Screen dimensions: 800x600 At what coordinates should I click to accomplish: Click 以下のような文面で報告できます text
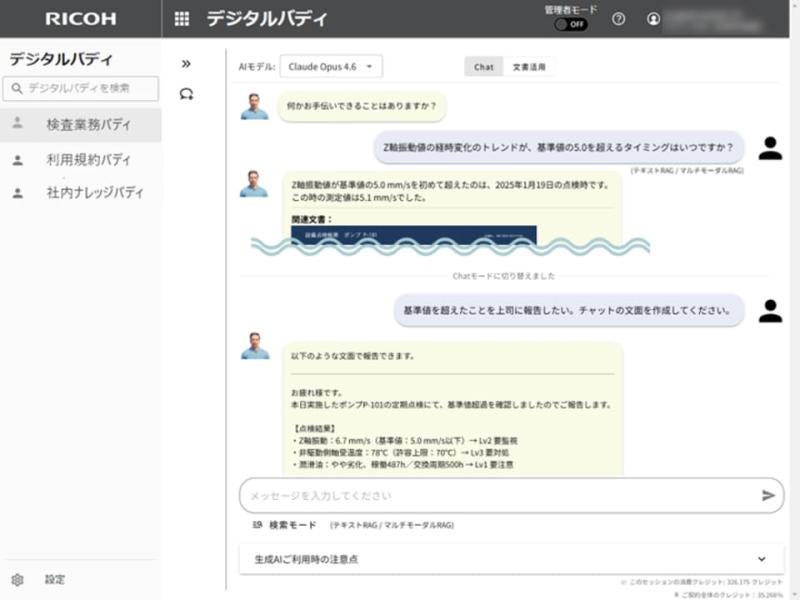point(353,356)
